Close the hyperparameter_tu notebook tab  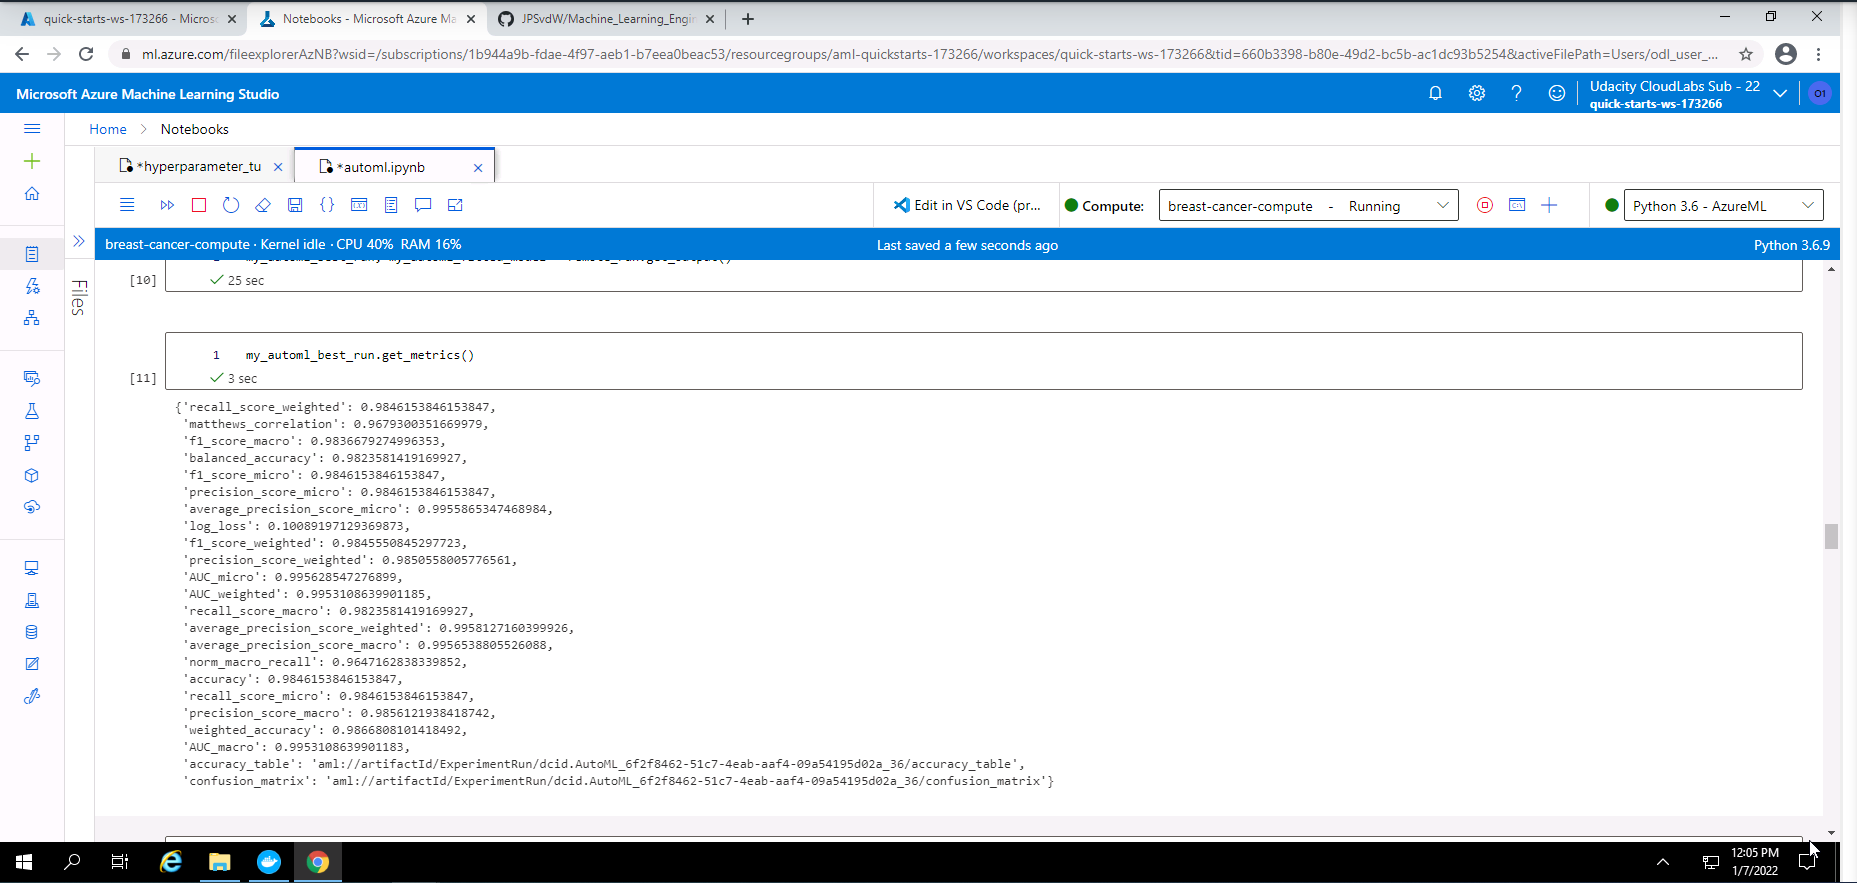pos(278,167)
